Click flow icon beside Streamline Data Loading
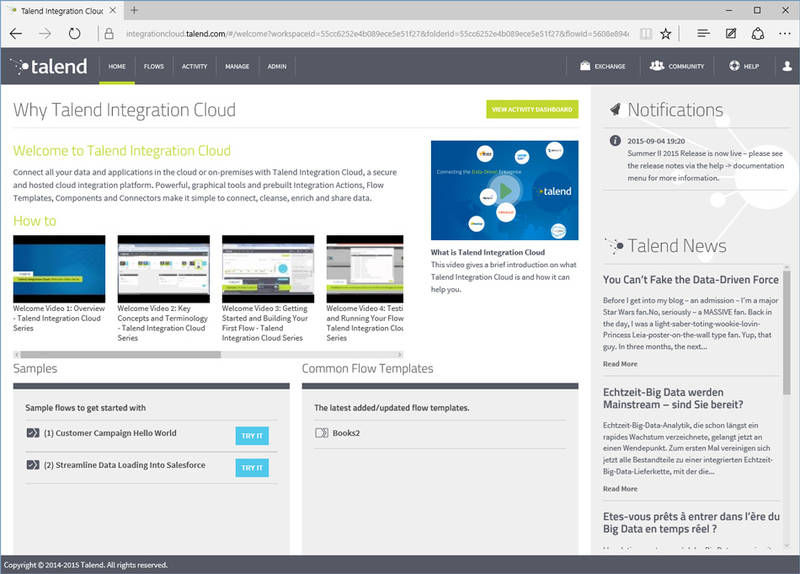800x574 pixels. [33, 465]
